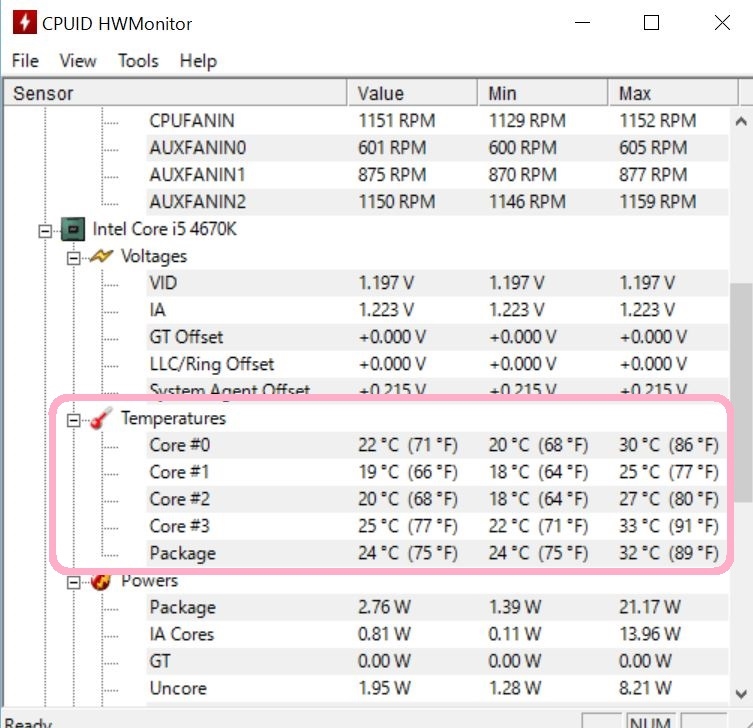Select the Core #0 temperature row
Viewport: 753px width, 728px height.
coord(437,445)
